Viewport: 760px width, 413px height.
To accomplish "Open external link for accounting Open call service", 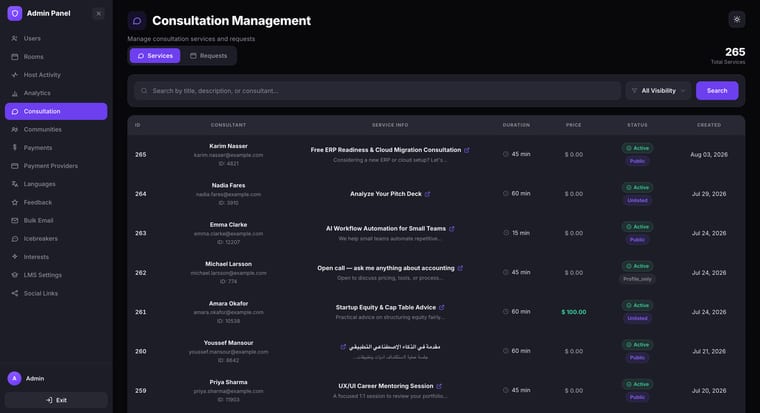I will click(460, 268).
